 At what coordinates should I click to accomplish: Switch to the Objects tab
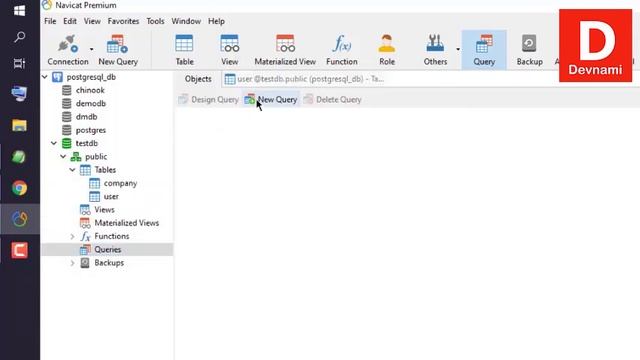[198, 79]
